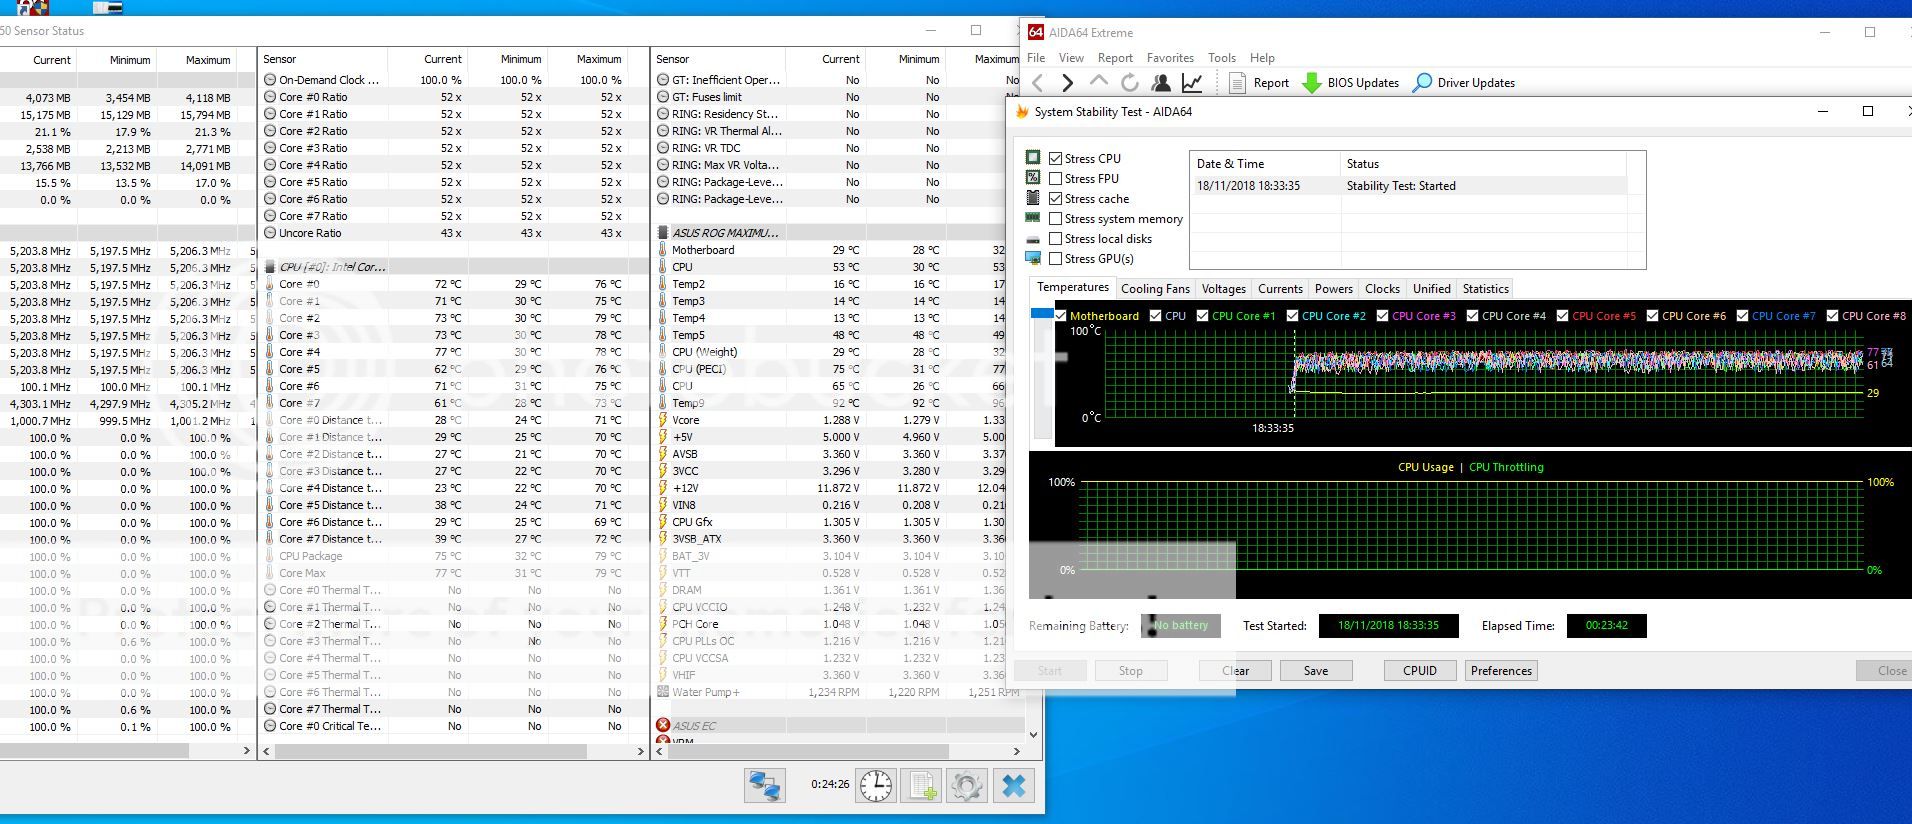
Task: Enable Stress FPU checkbox
Action: pos(1055,178)
